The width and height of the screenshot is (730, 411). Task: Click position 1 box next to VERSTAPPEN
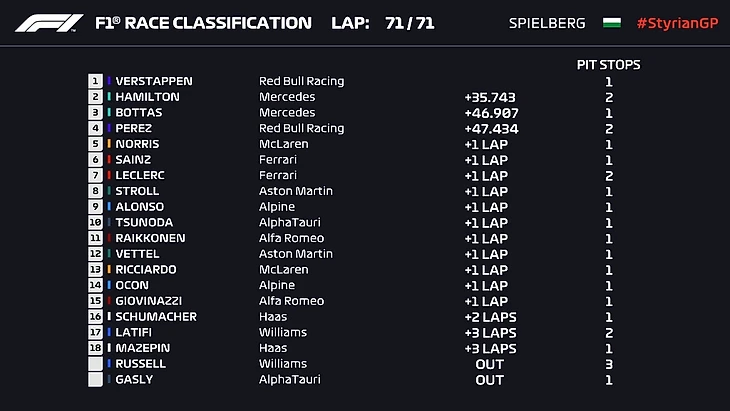96,81
